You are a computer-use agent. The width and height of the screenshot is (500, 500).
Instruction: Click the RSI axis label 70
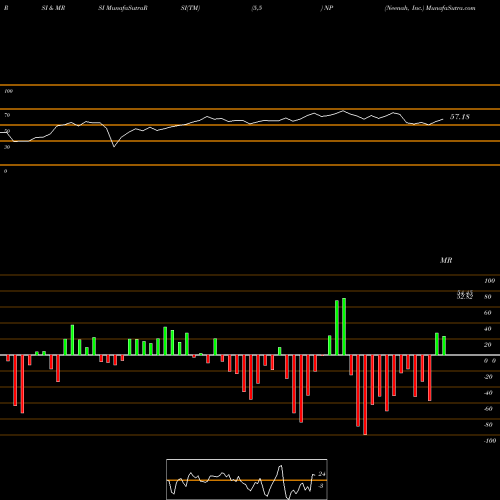(x=7, y=115)
